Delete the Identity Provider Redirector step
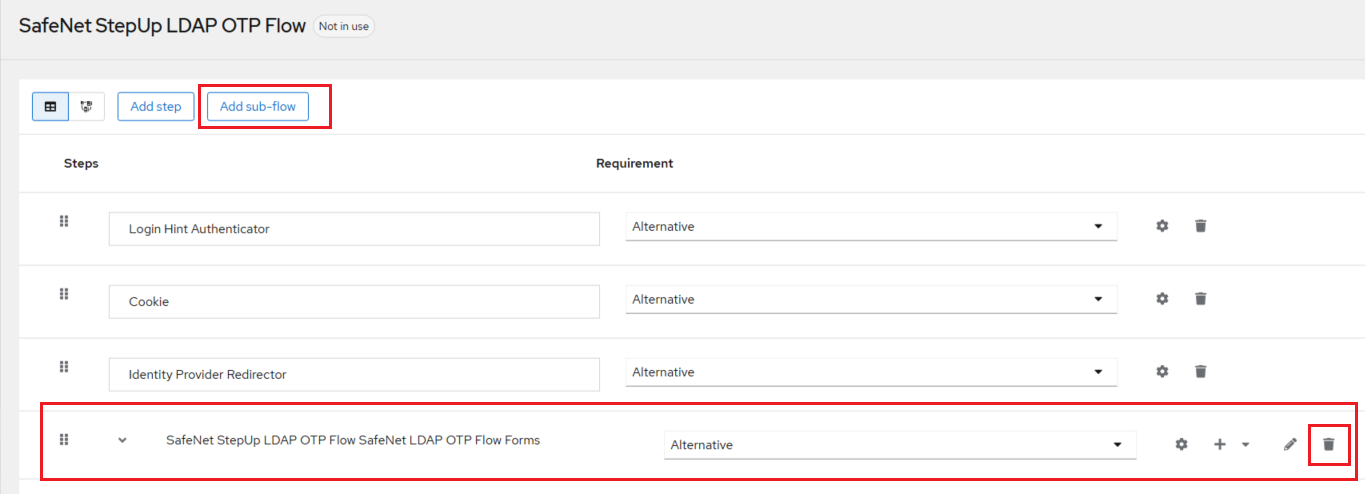1365x494 pixels. tap(1201, 372)
